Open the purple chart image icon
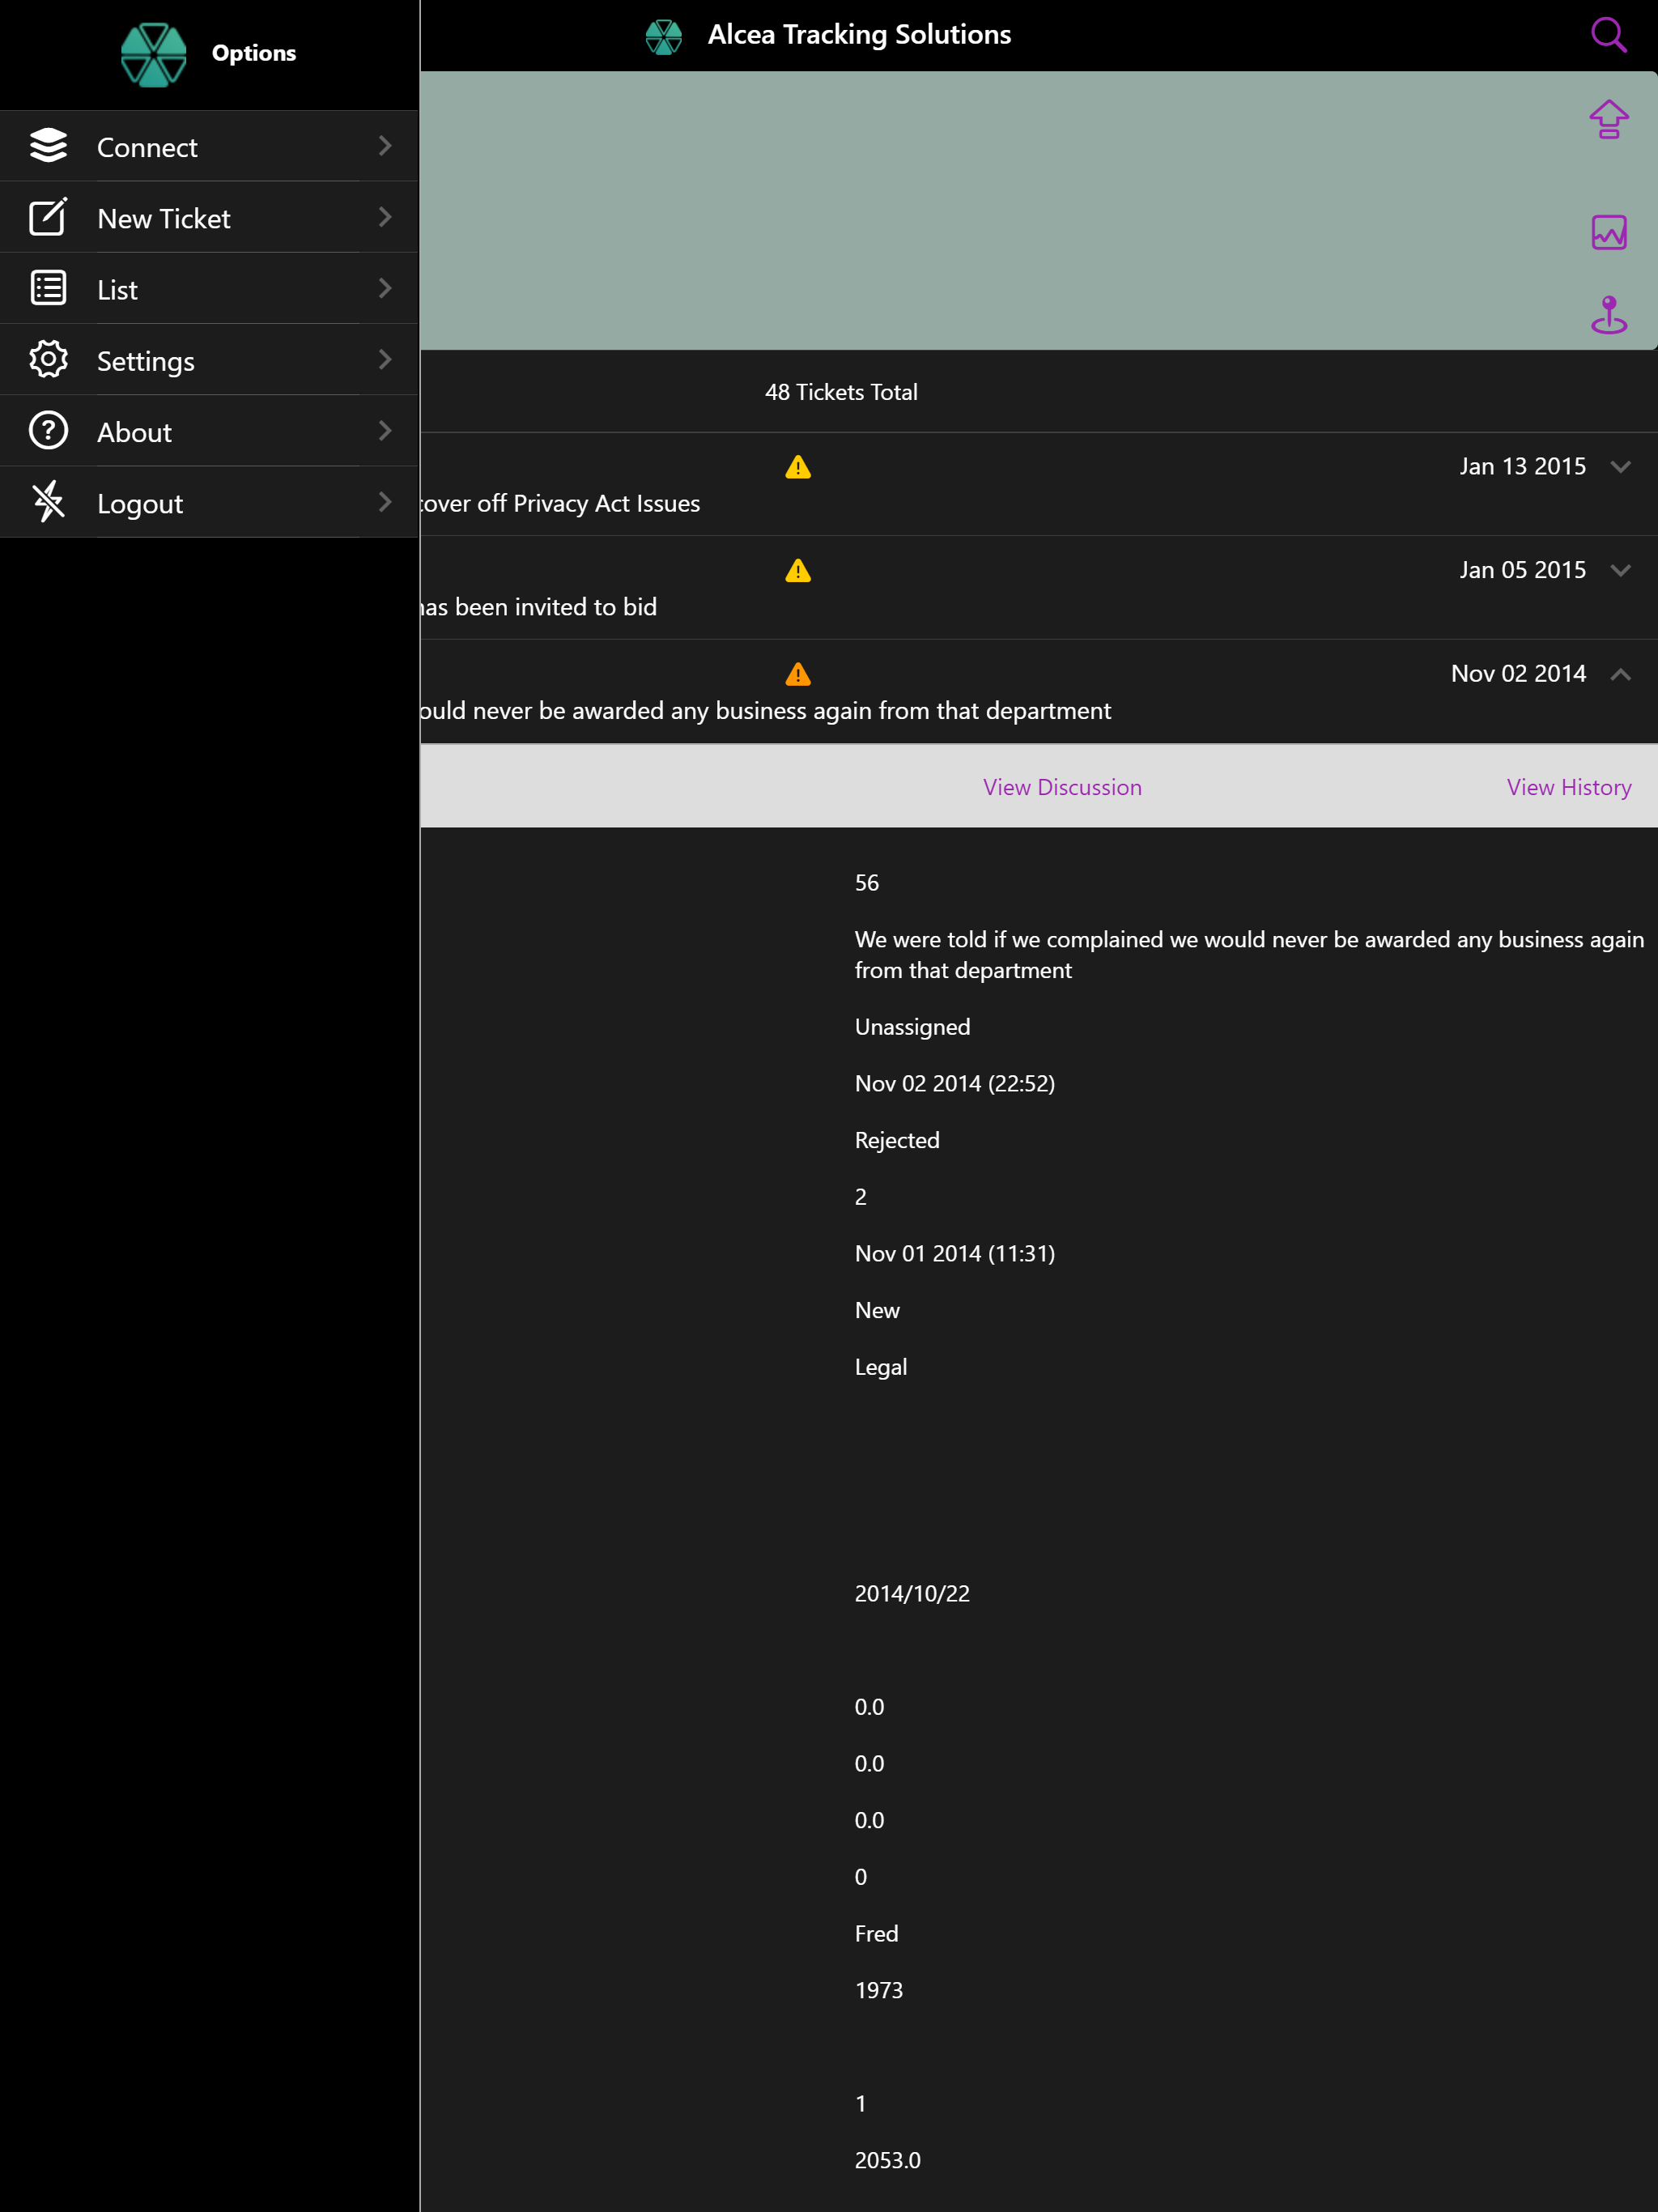 click(1608, 232)
